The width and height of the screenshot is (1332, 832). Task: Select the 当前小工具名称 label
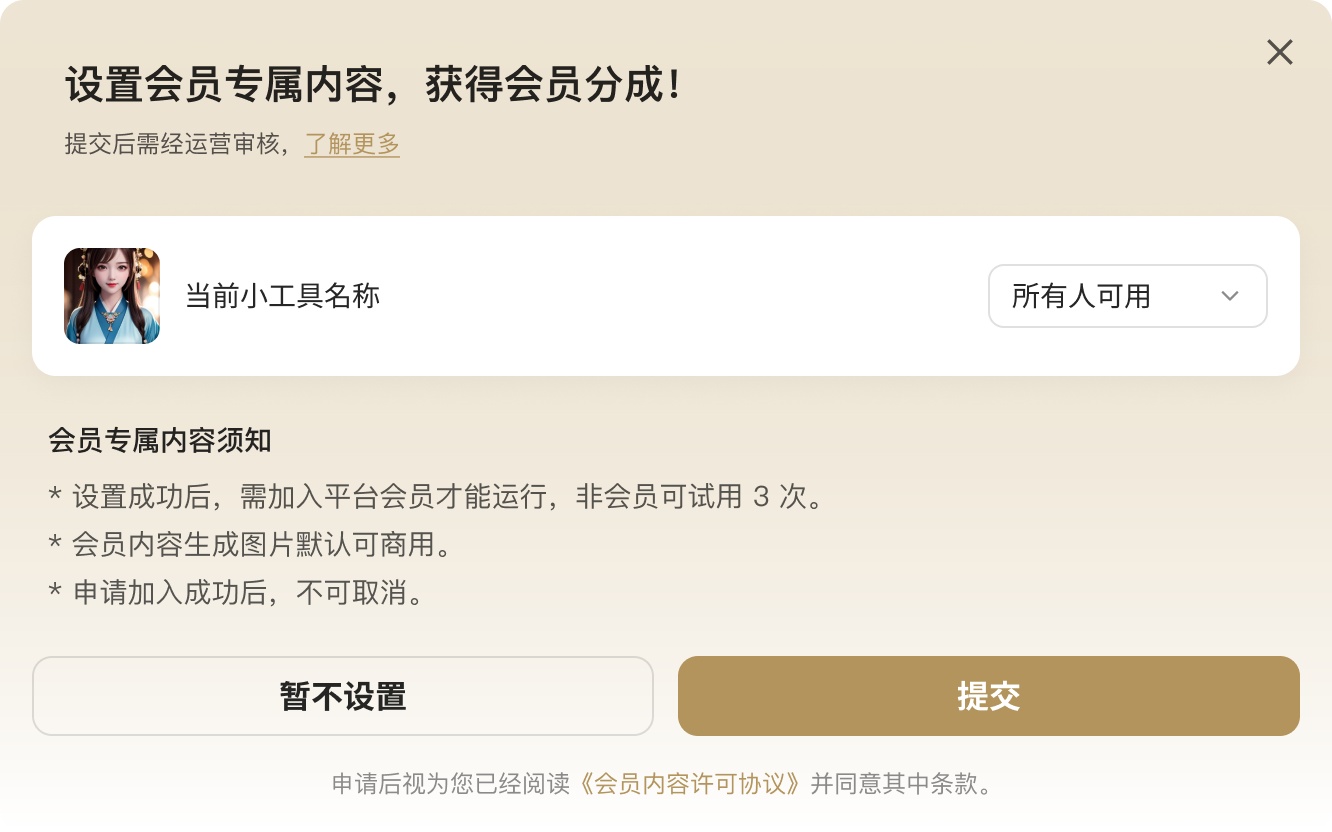tap(283, 296)
